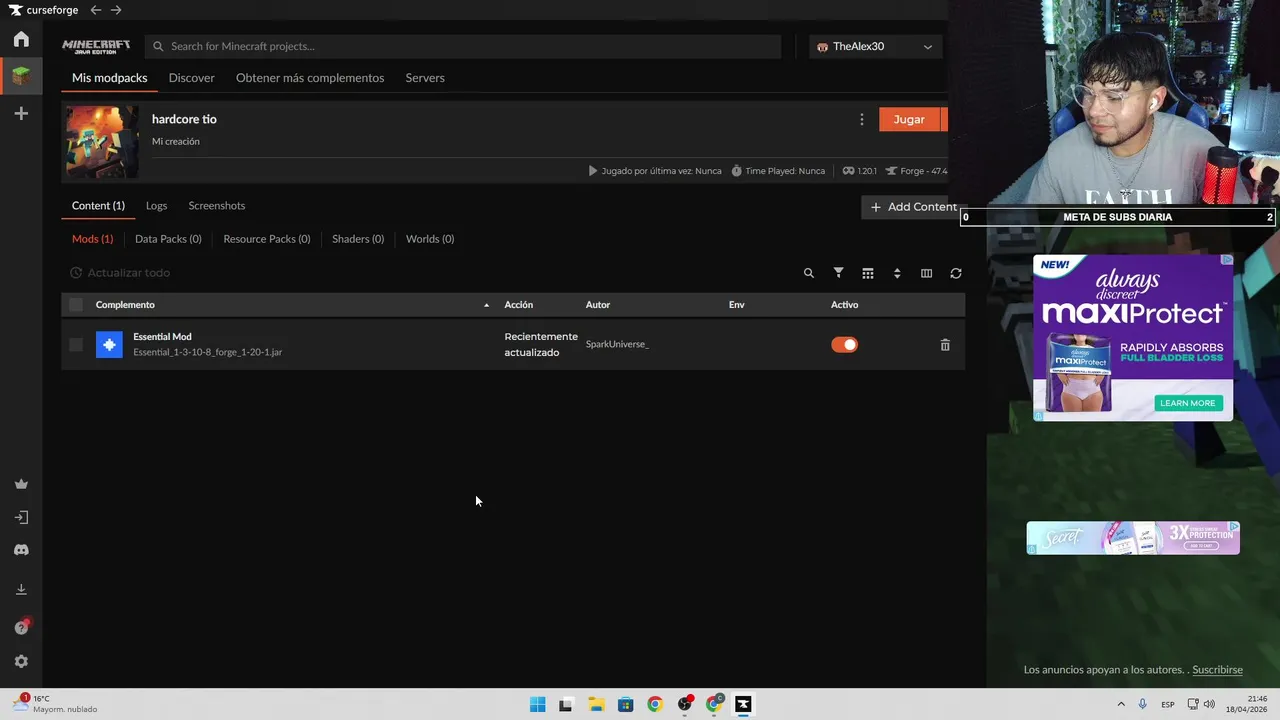Open the columns layout icon

click(926, 273)
